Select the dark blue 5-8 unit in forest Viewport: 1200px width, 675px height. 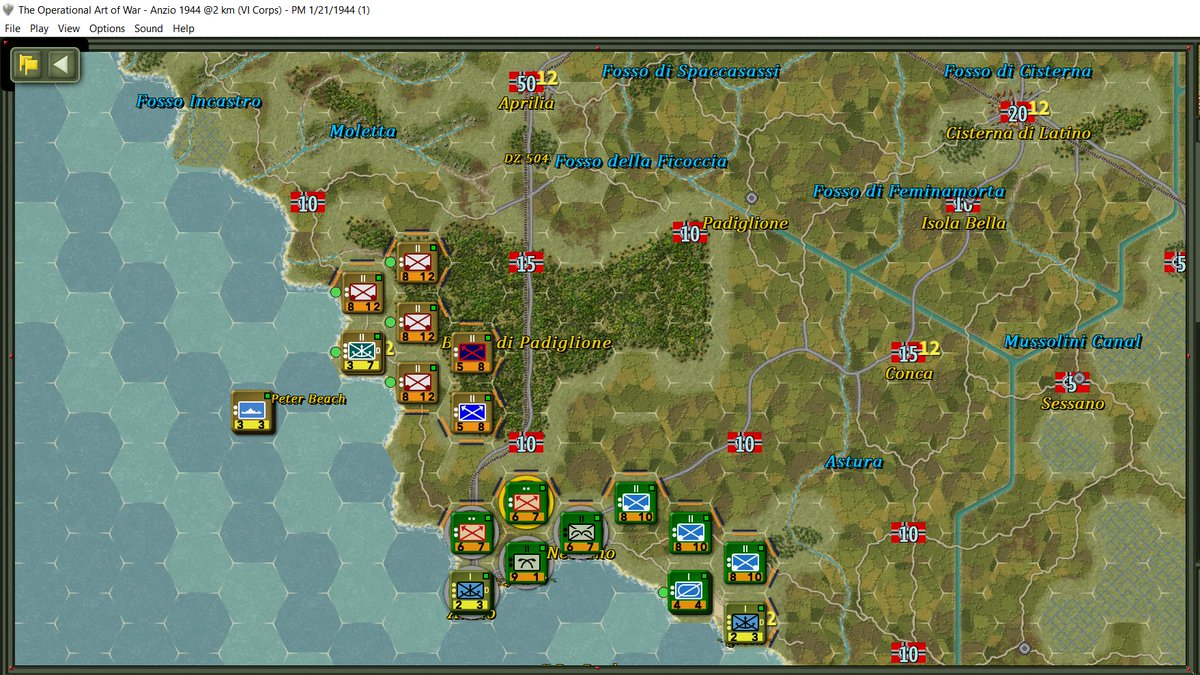[x=471, y=352]
